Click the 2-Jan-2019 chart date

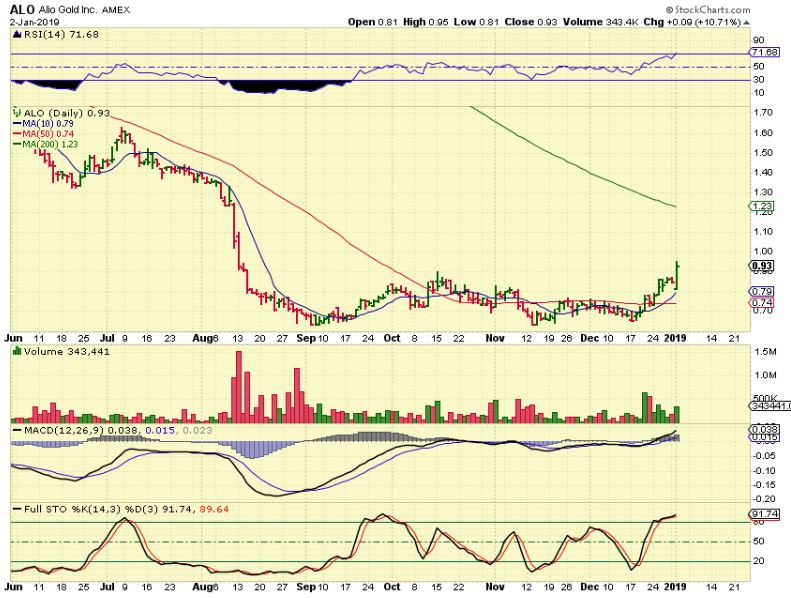(34, 22)
